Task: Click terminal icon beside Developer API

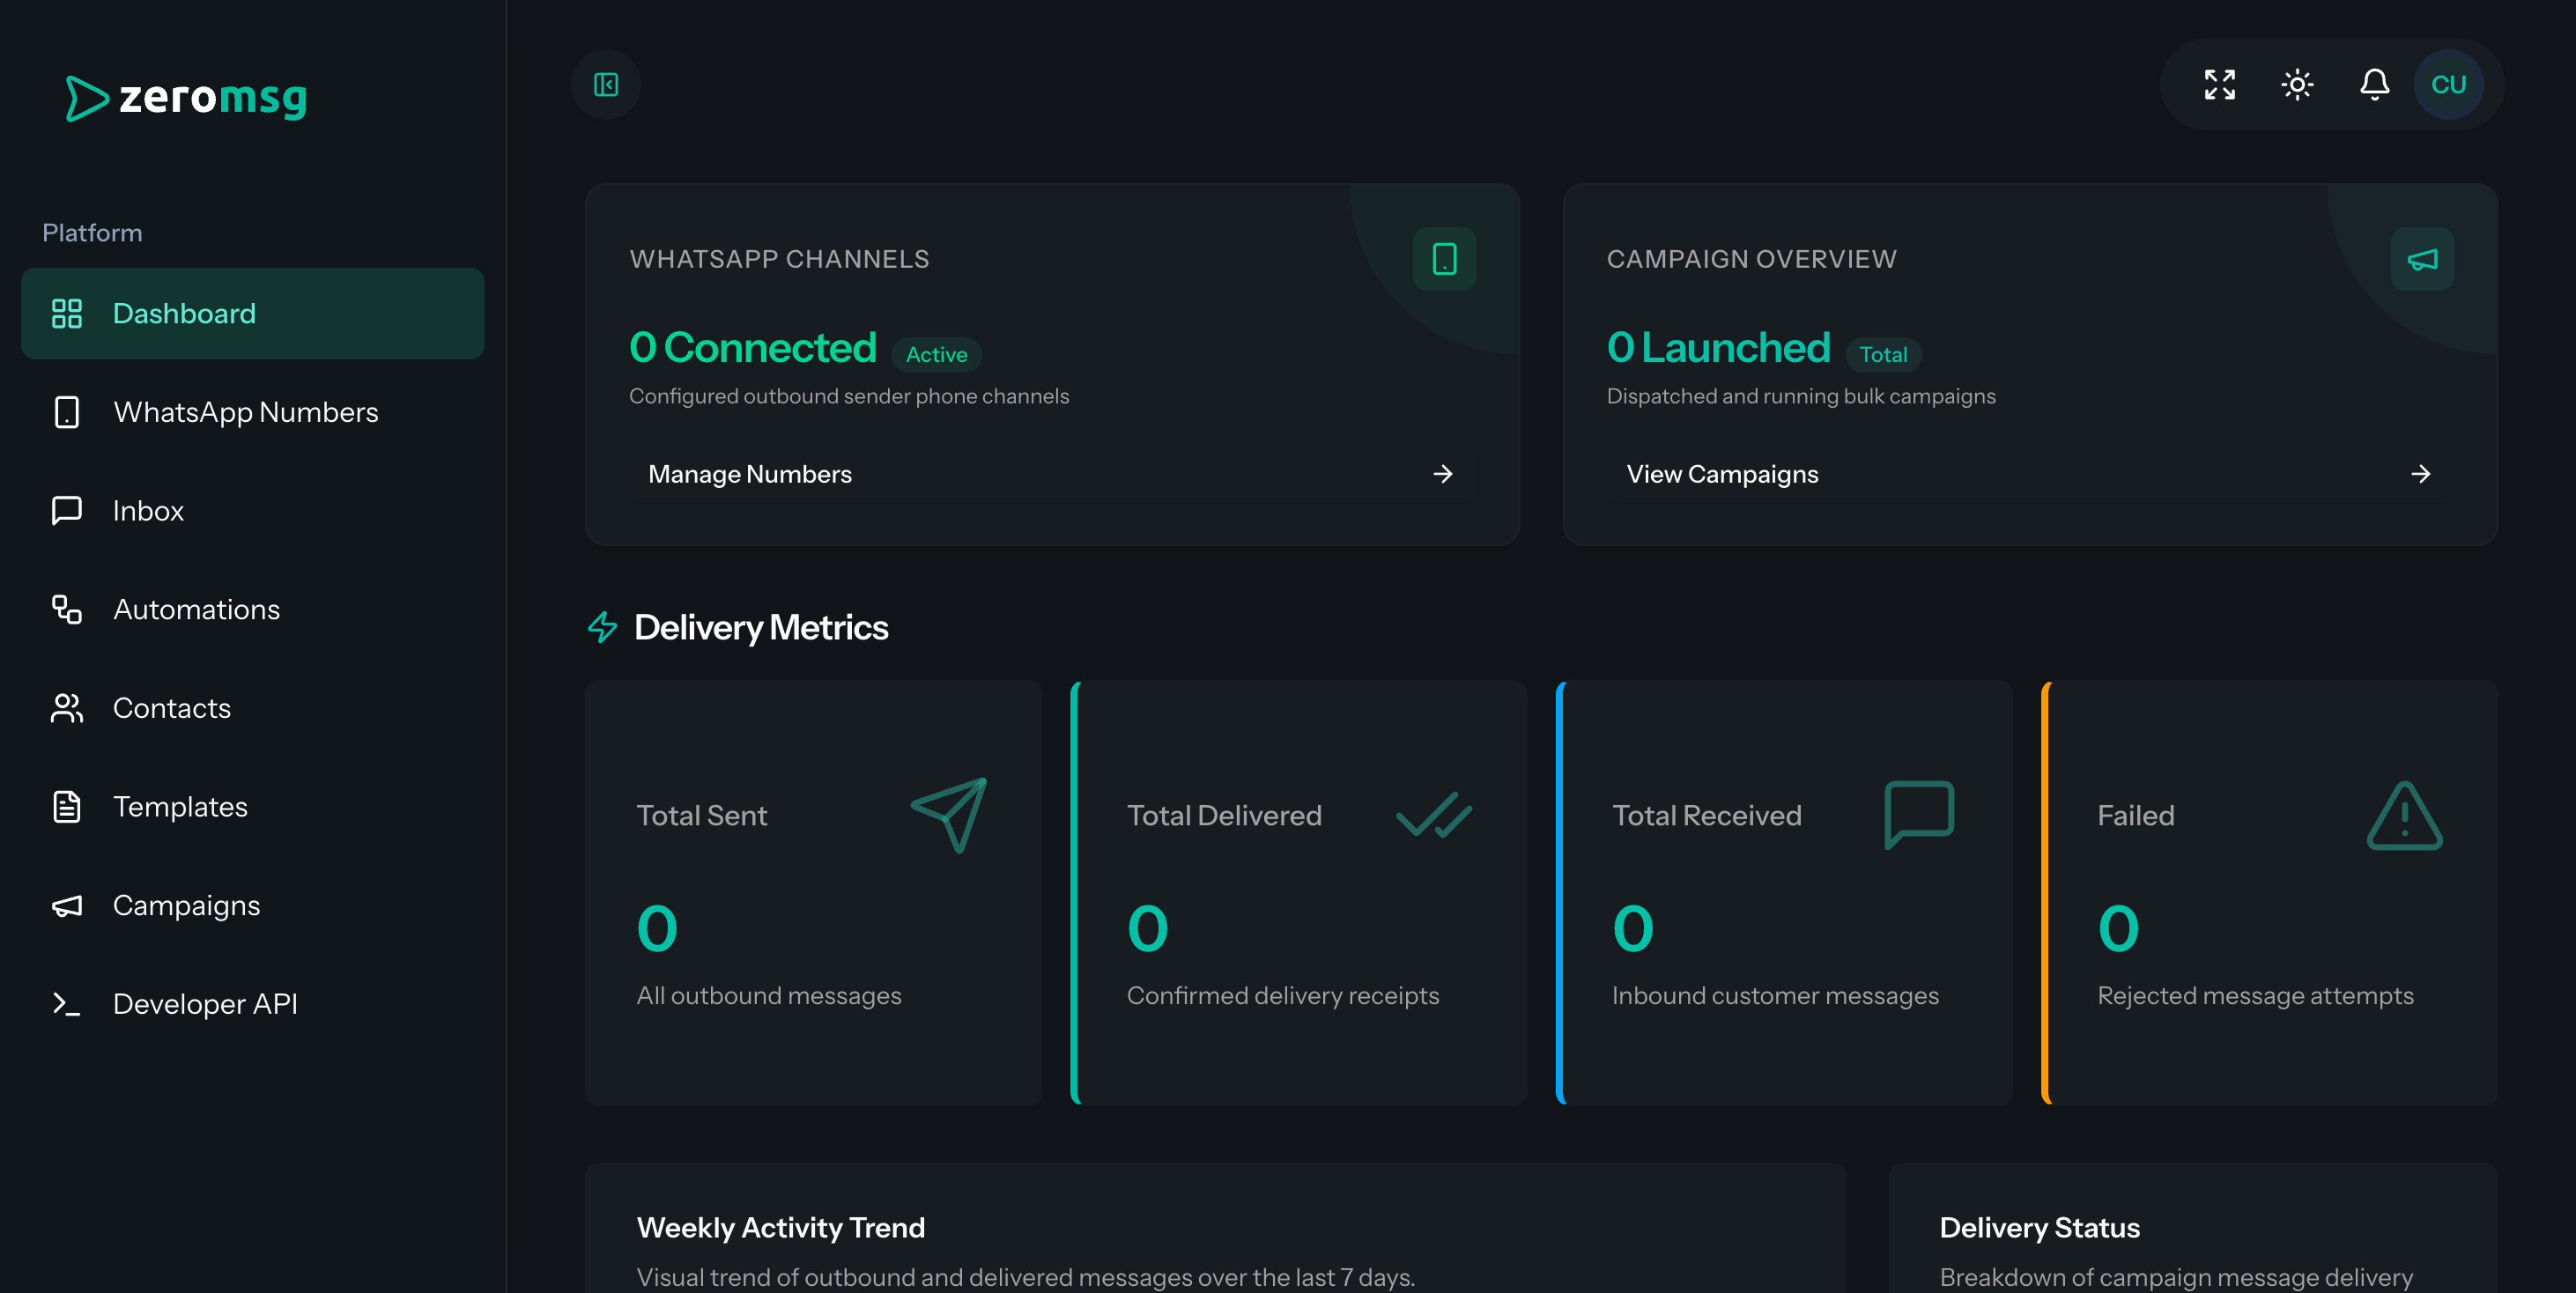Action: coord(67,1004)
